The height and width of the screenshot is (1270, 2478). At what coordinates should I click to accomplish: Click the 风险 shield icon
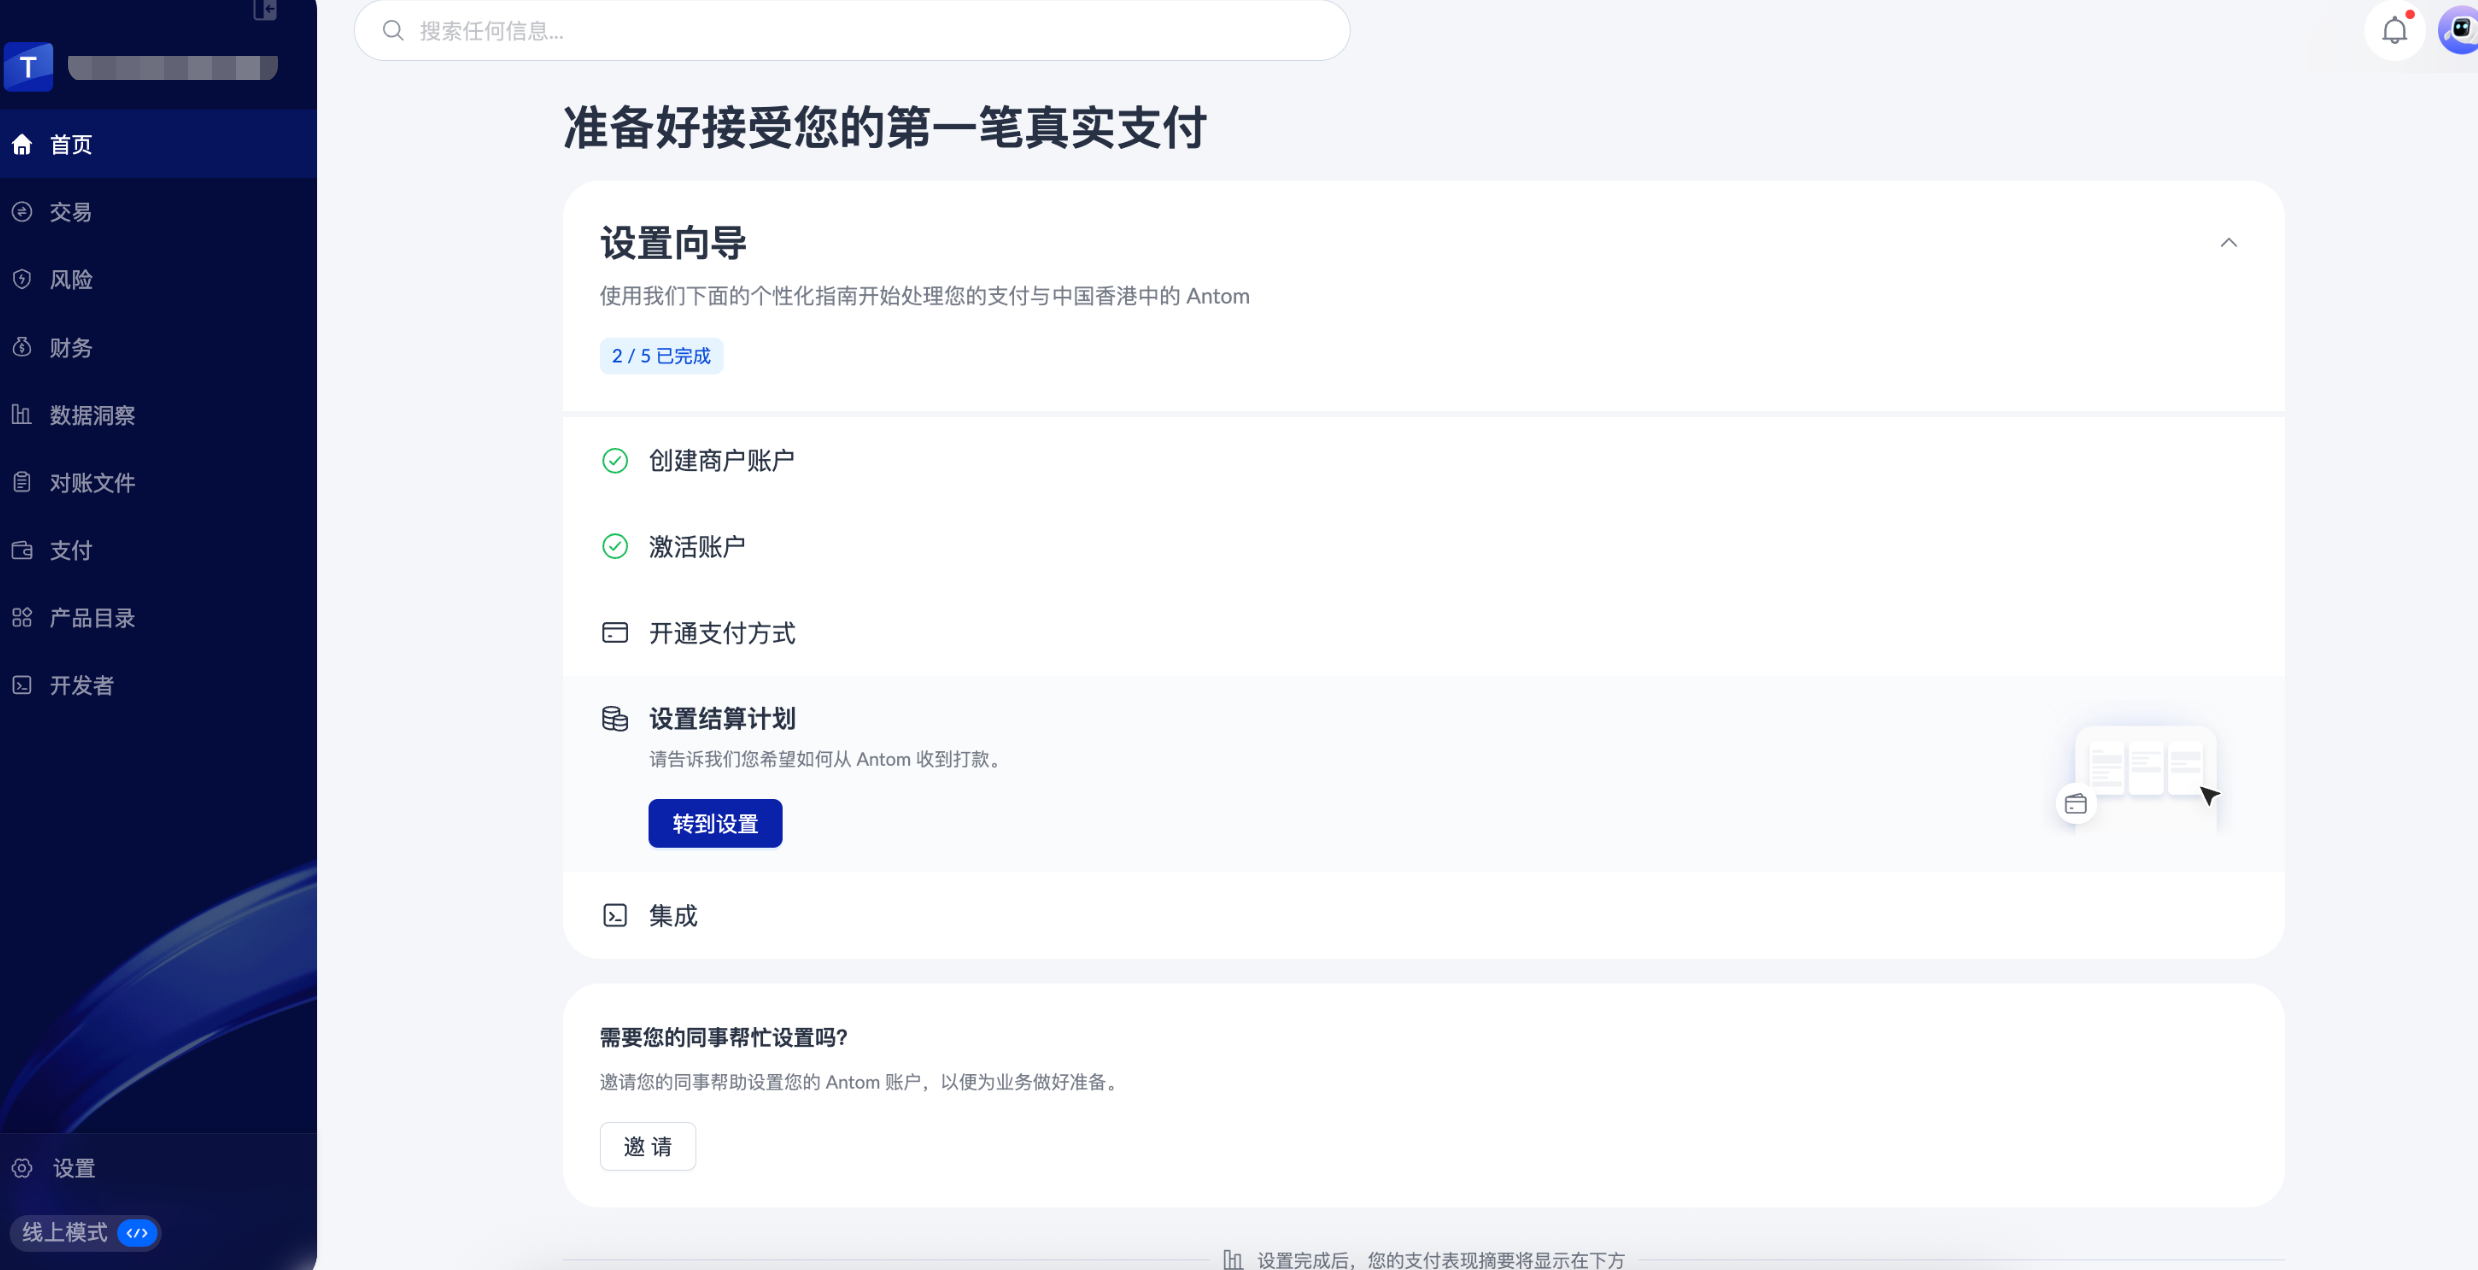[22, 280]
